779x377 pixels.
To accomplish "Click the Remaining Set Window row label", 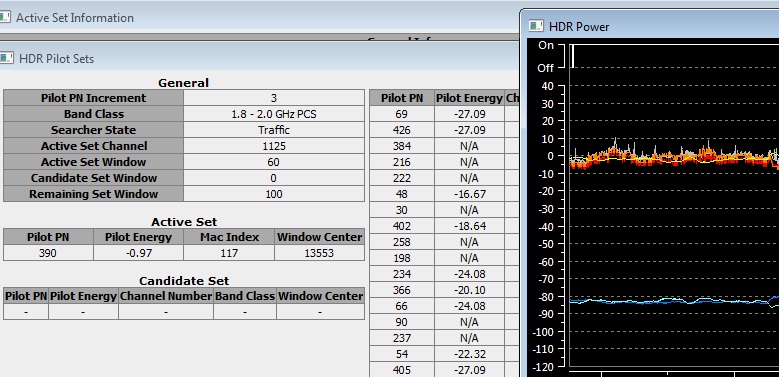I will tap(93, 194).
